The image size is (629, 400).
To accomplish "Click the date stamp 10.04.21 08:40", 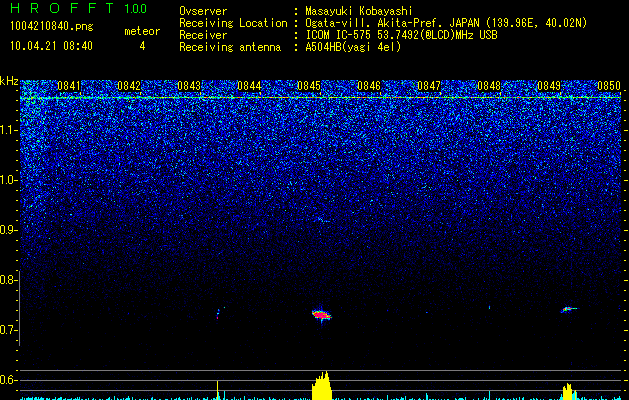I will (51, 46).
